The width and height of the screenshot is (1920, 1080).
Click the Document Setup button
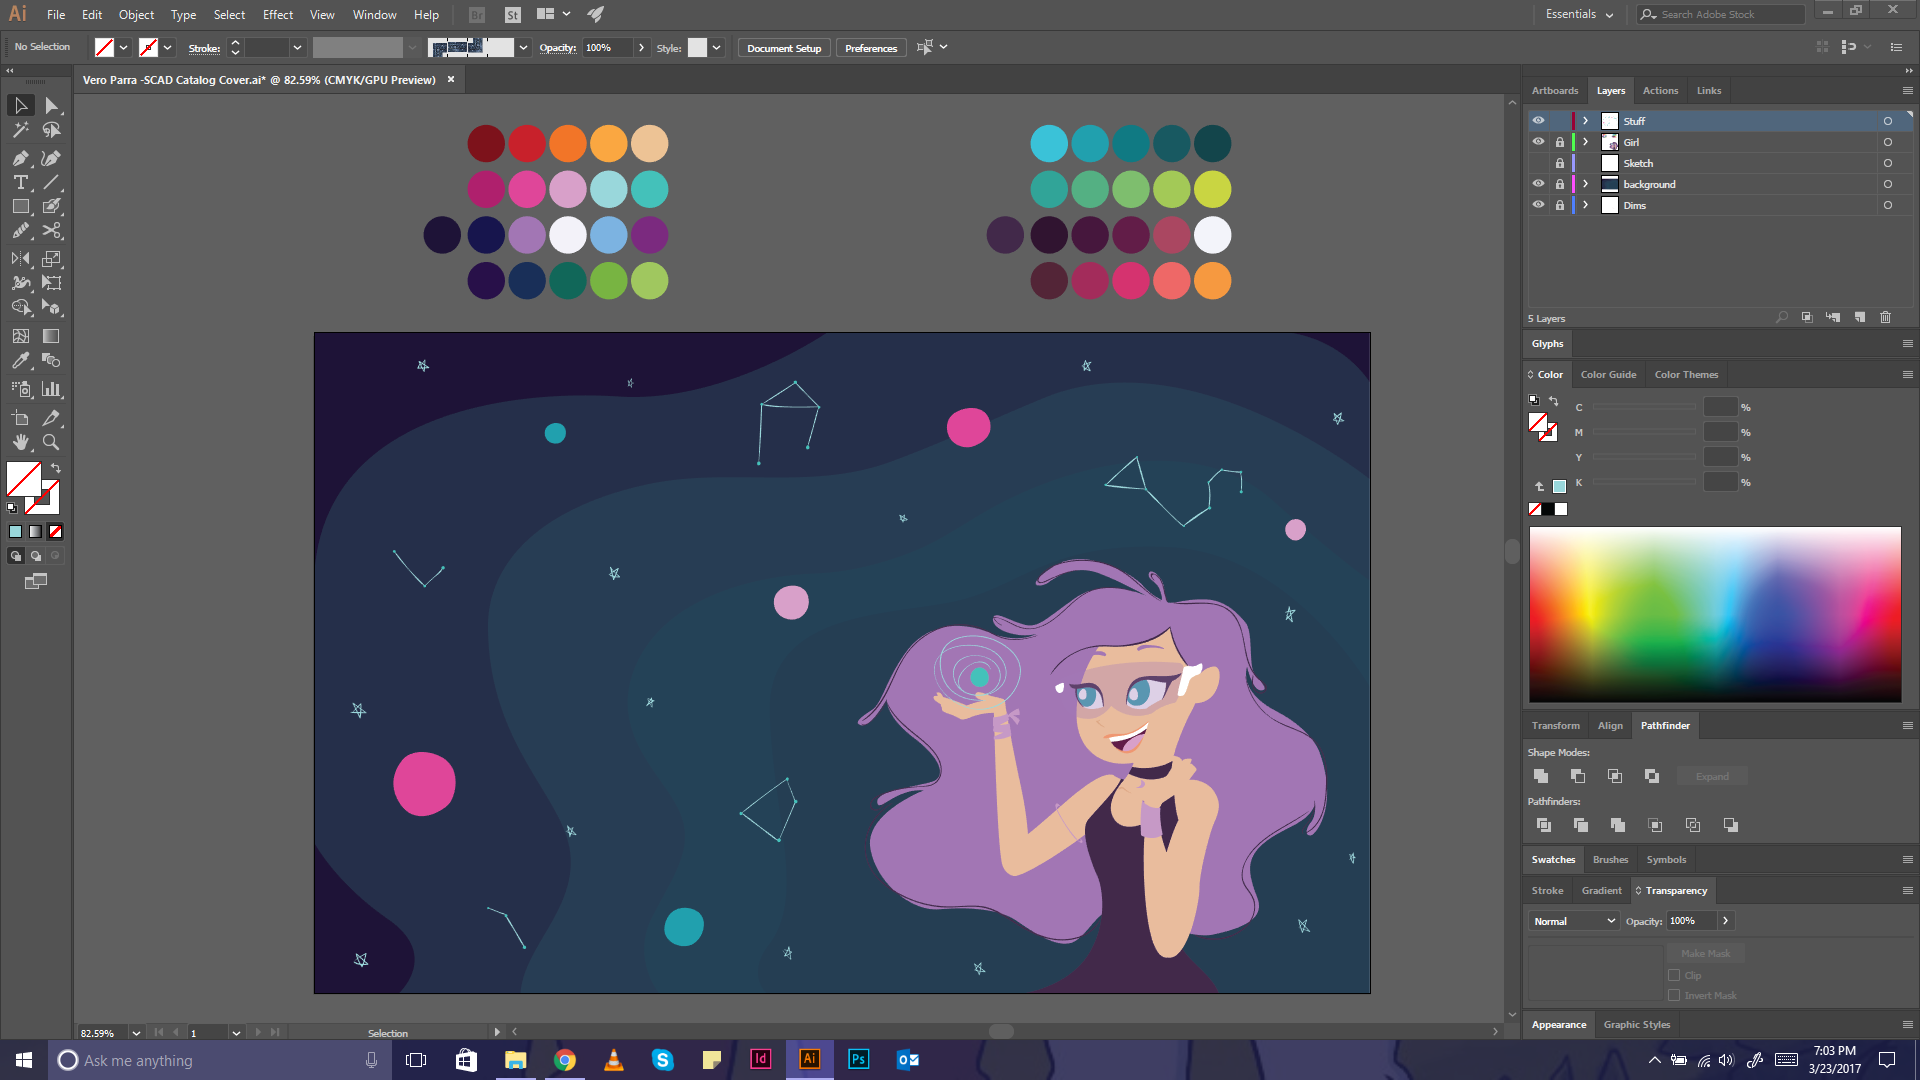(783, 48)
